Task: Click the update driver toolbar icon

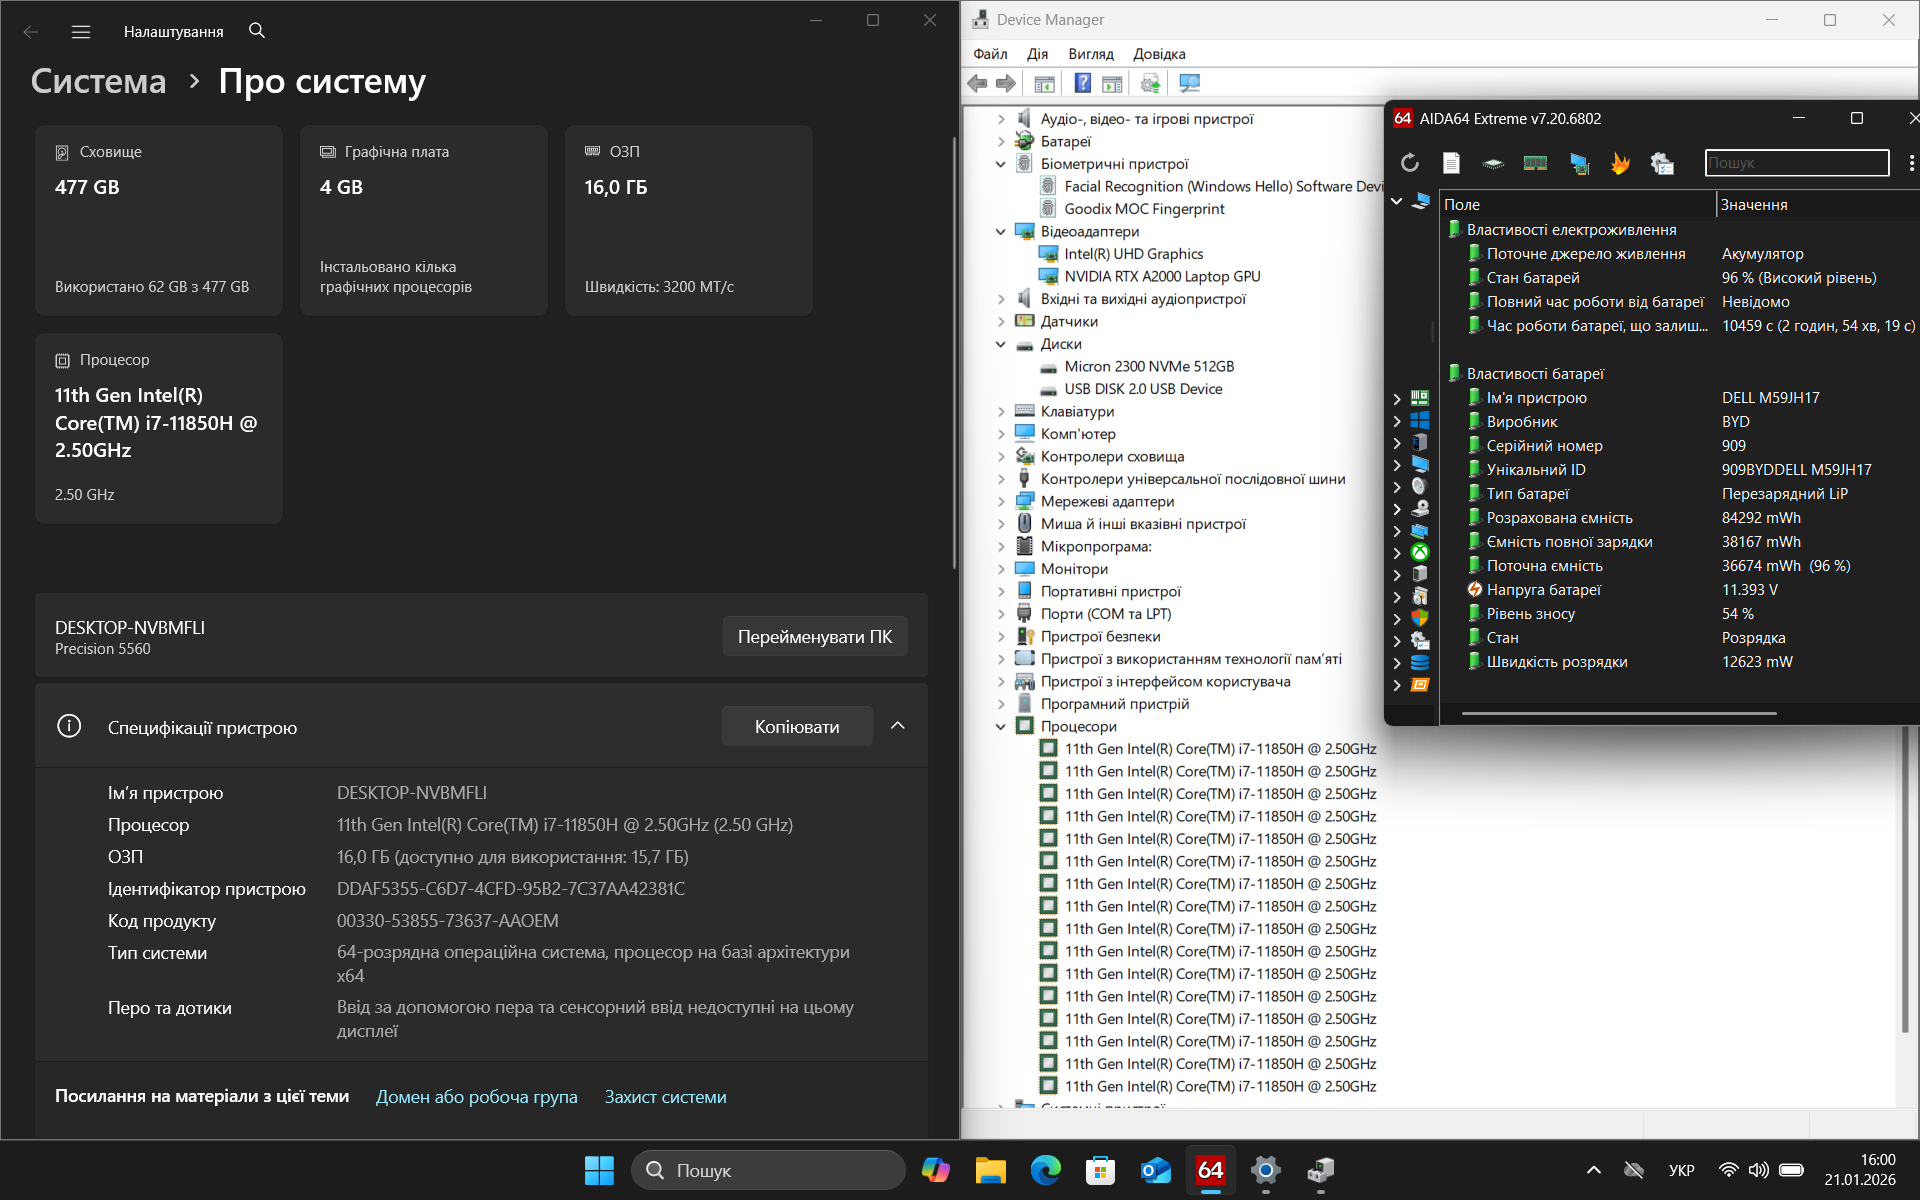Action: (1150, 84)
